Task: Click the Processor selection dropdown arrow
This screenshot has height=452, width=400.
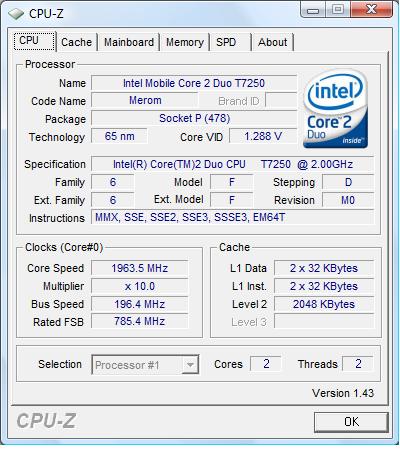Action: coord(190,365)
